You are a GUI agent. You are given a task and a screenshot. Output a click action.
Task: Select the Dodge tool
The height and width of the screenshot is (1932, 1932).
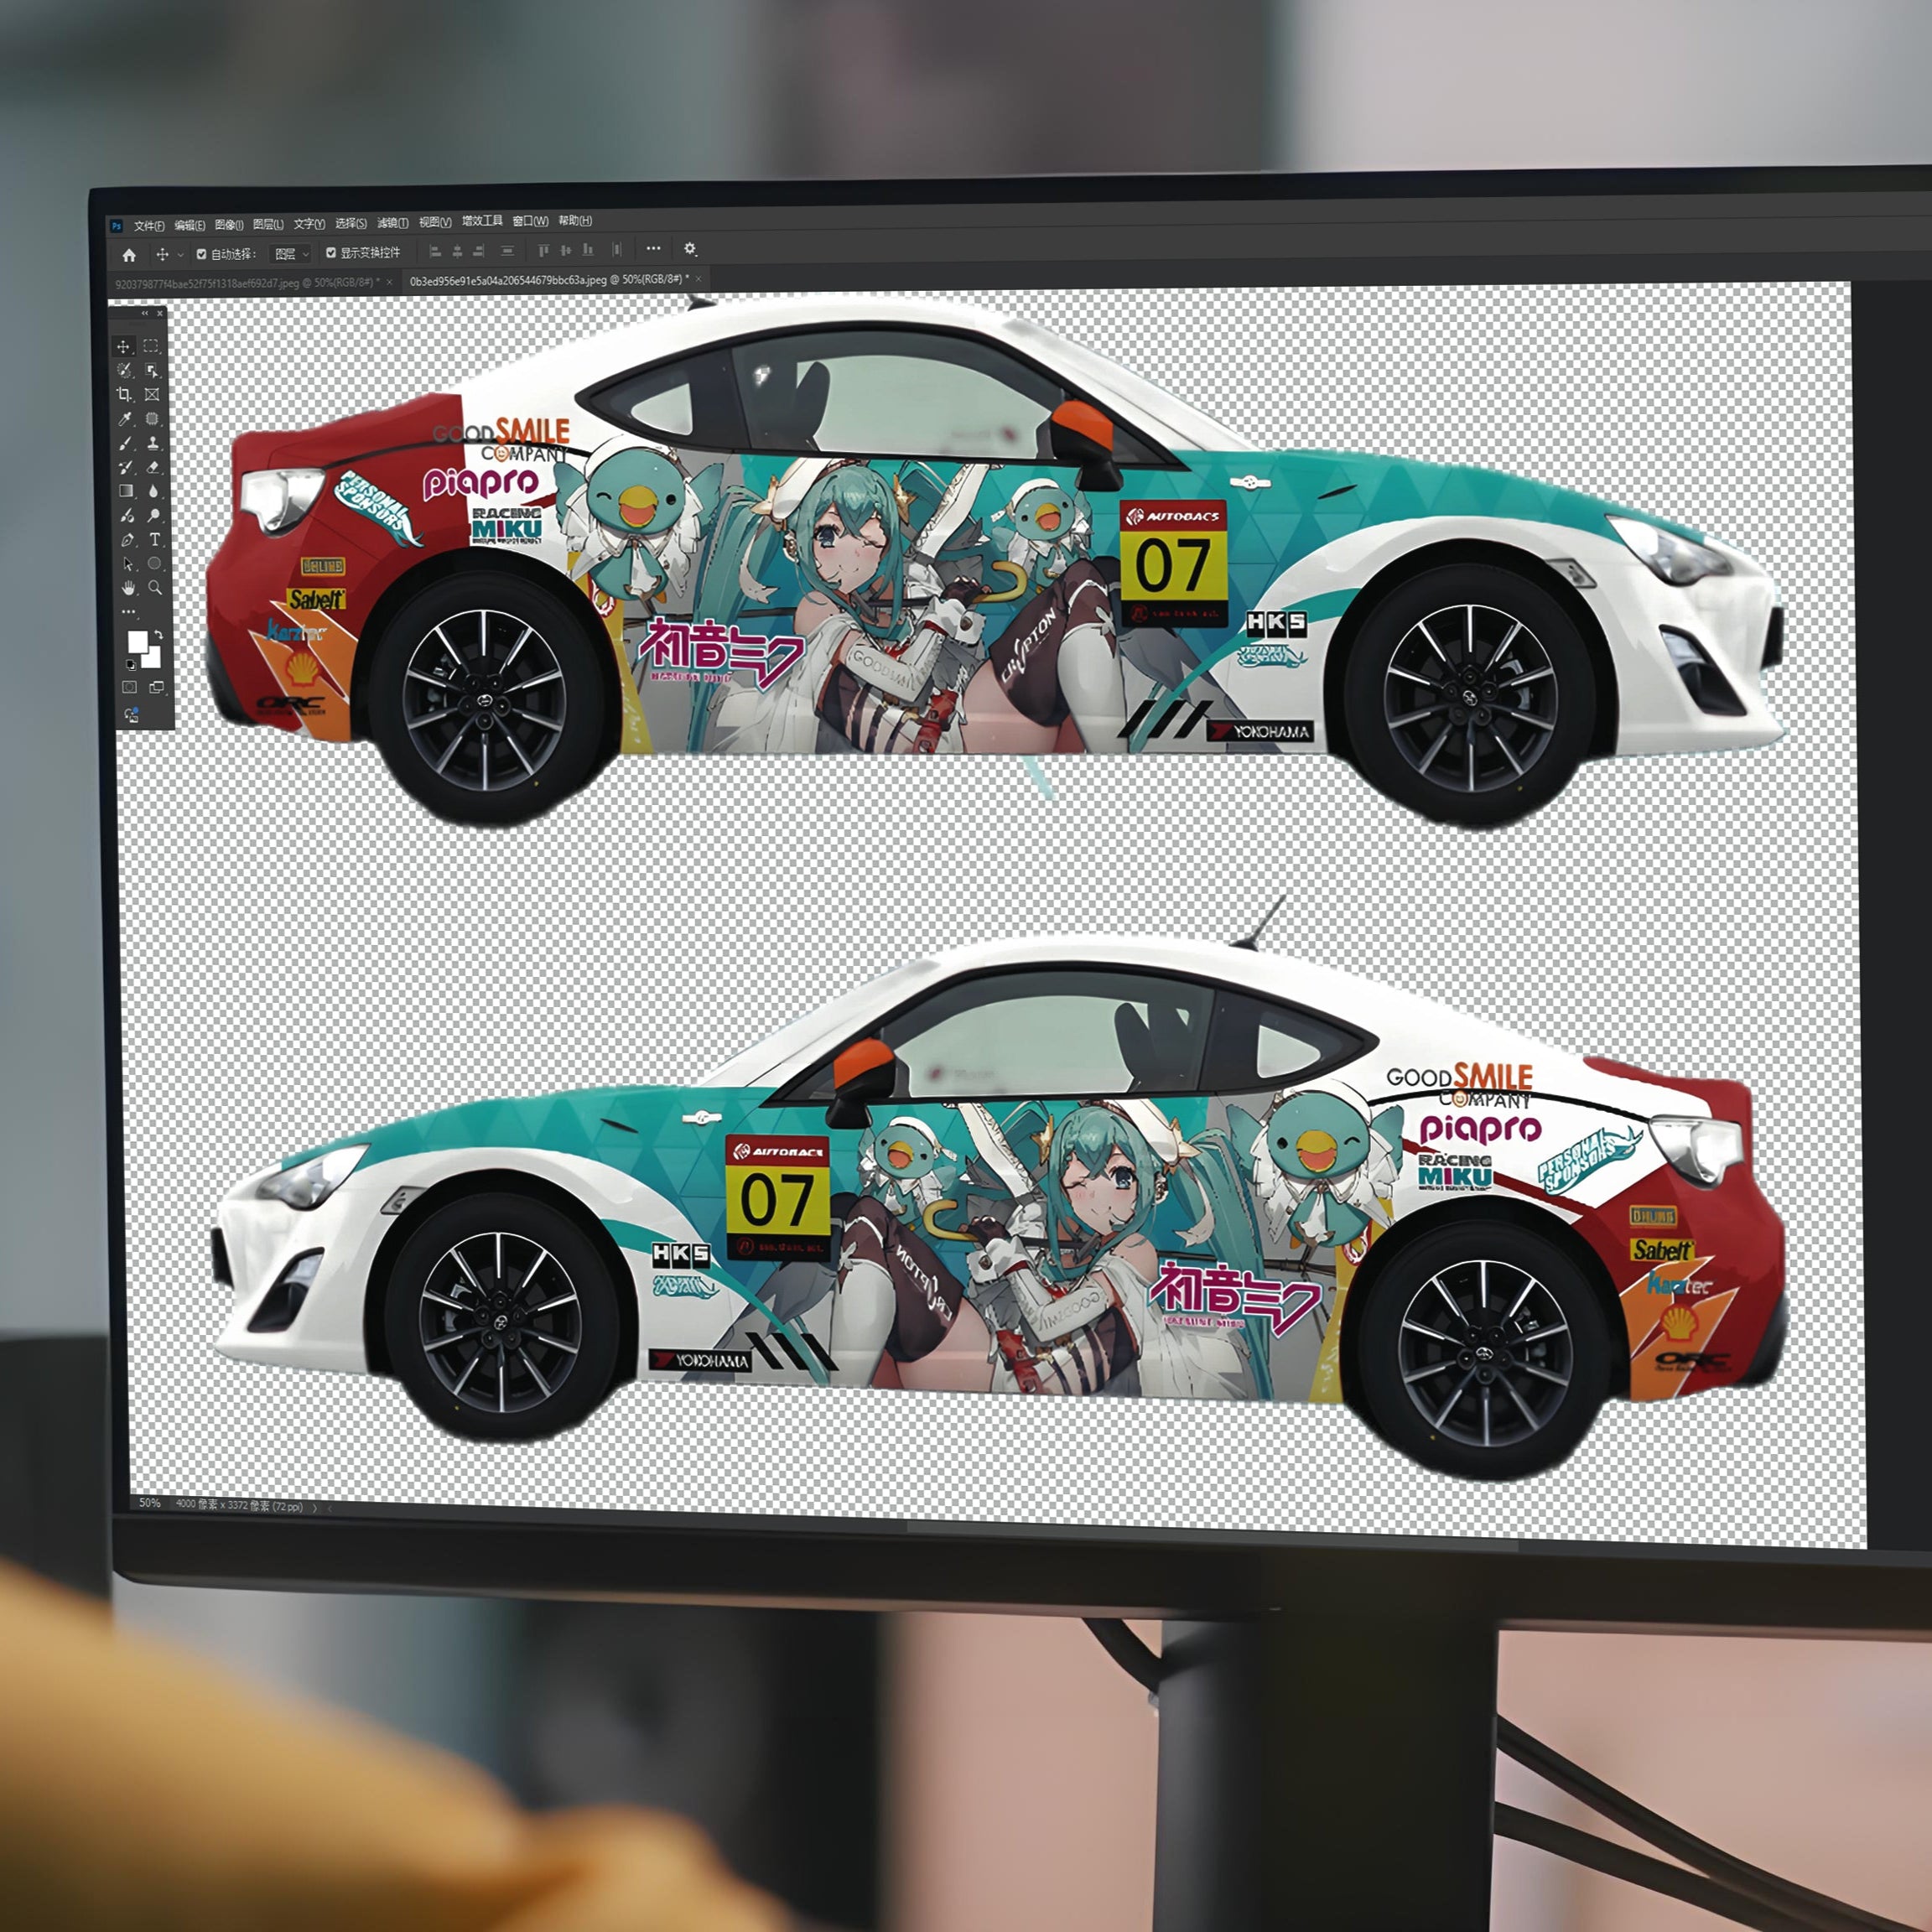point(154,516)
